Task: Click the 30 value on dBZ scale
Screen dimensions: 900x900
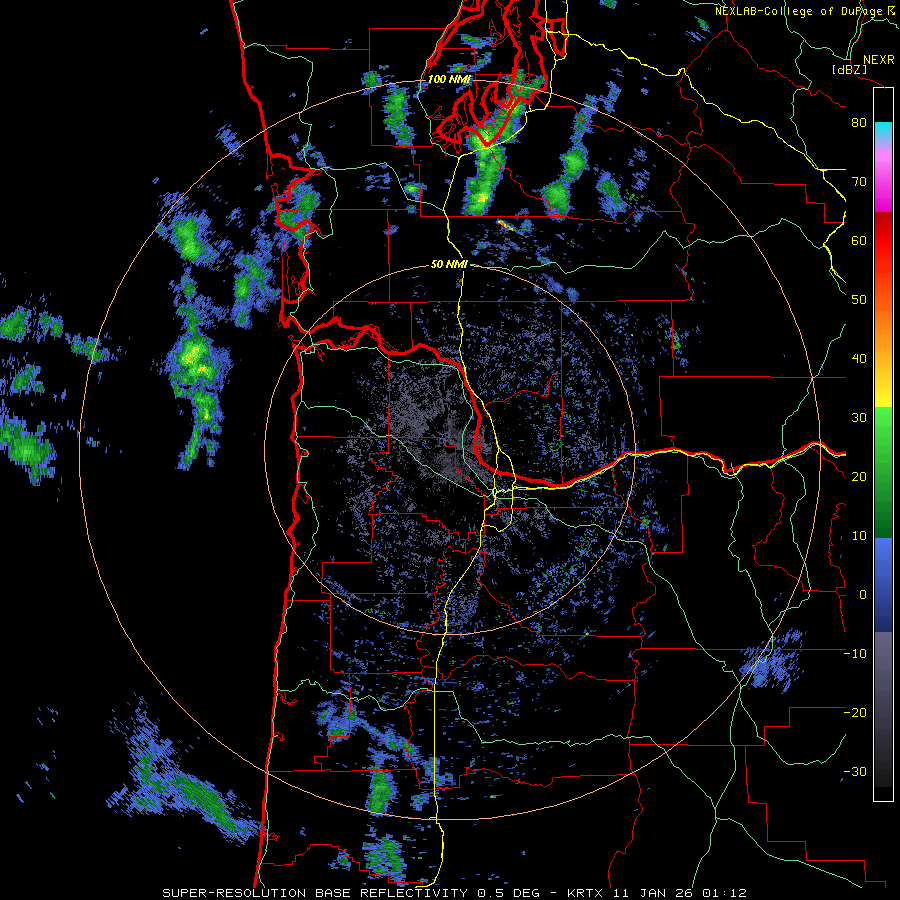Action: (x=859, y=418)
